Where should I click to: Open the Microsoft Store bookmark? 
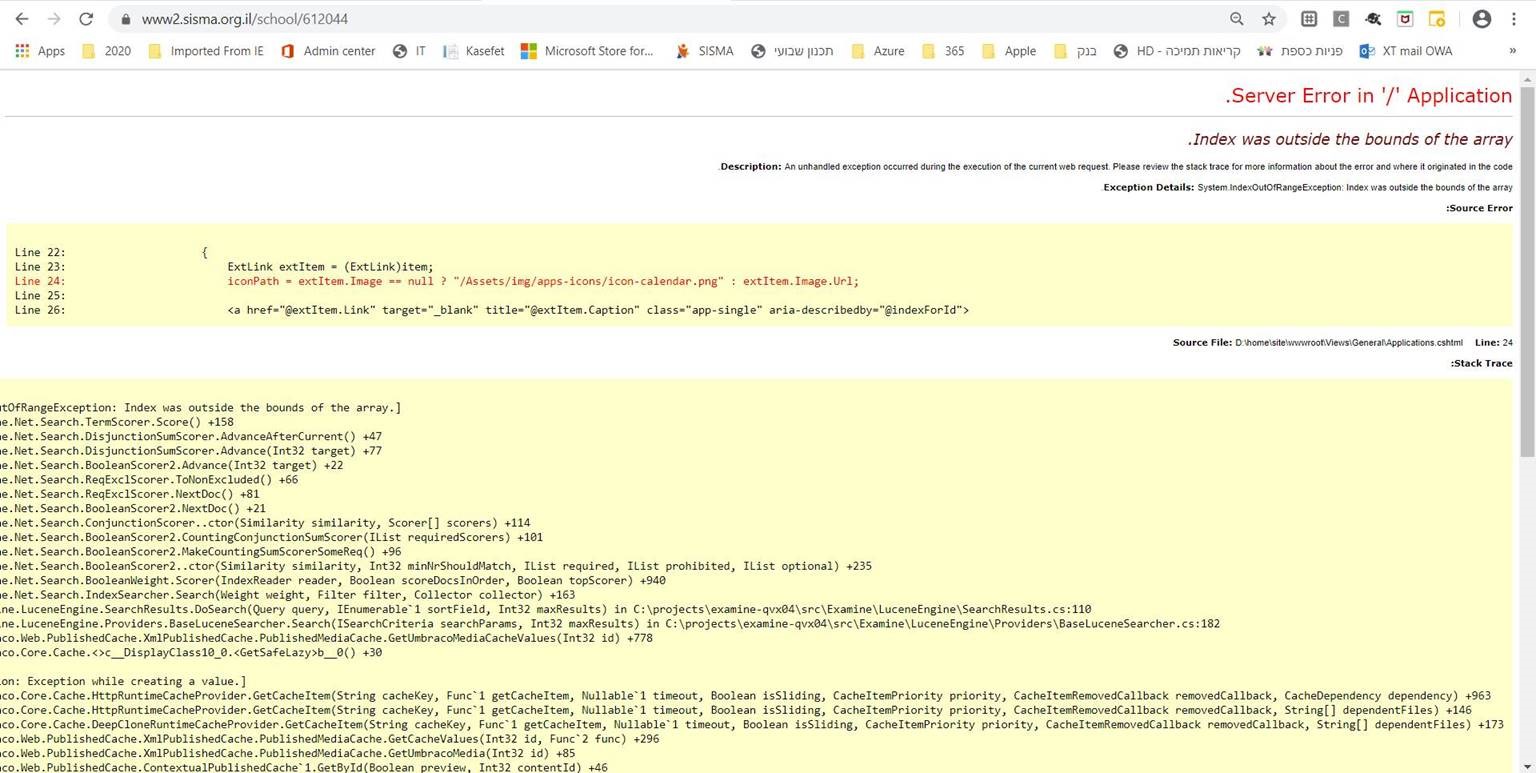(587, 51)
